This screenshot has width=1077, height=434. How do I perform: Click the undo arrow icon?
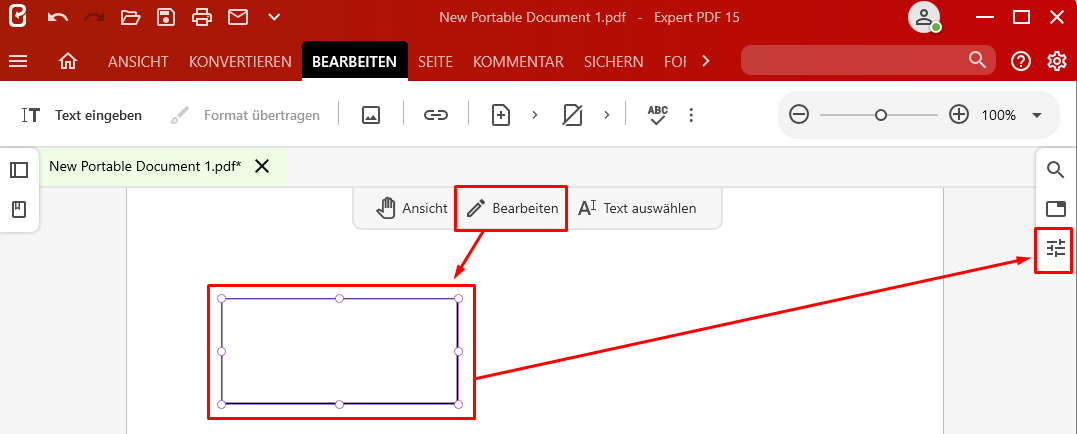[x=58, y=17]
